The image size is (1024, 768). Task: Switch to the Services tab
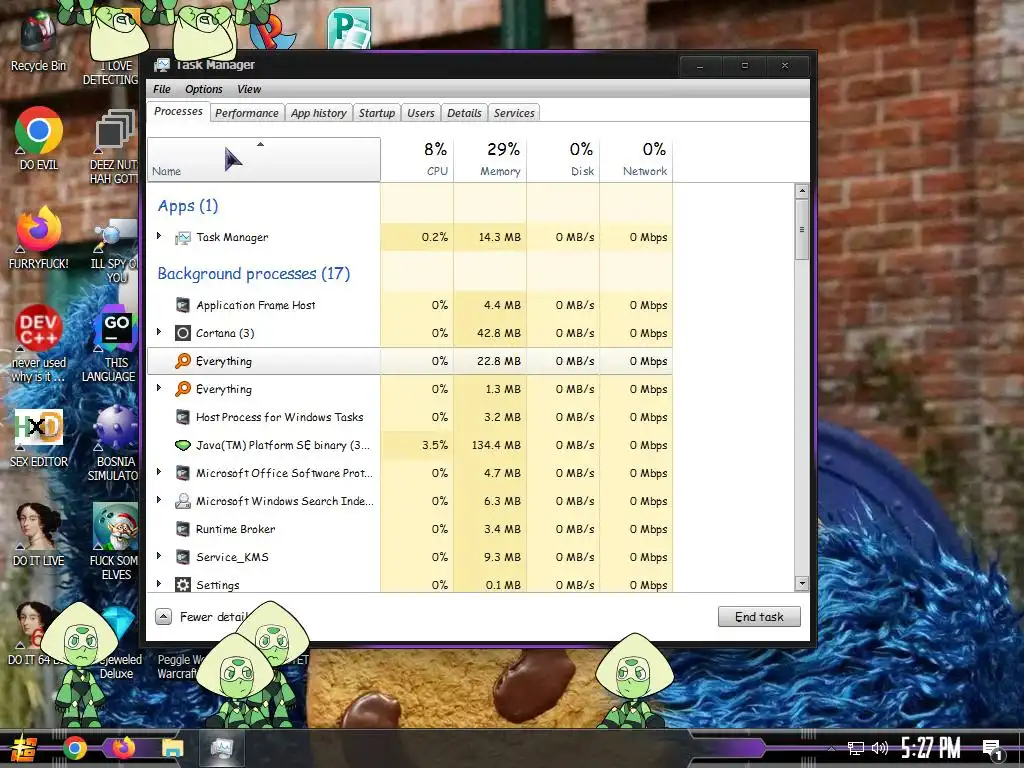coord(514,113)
